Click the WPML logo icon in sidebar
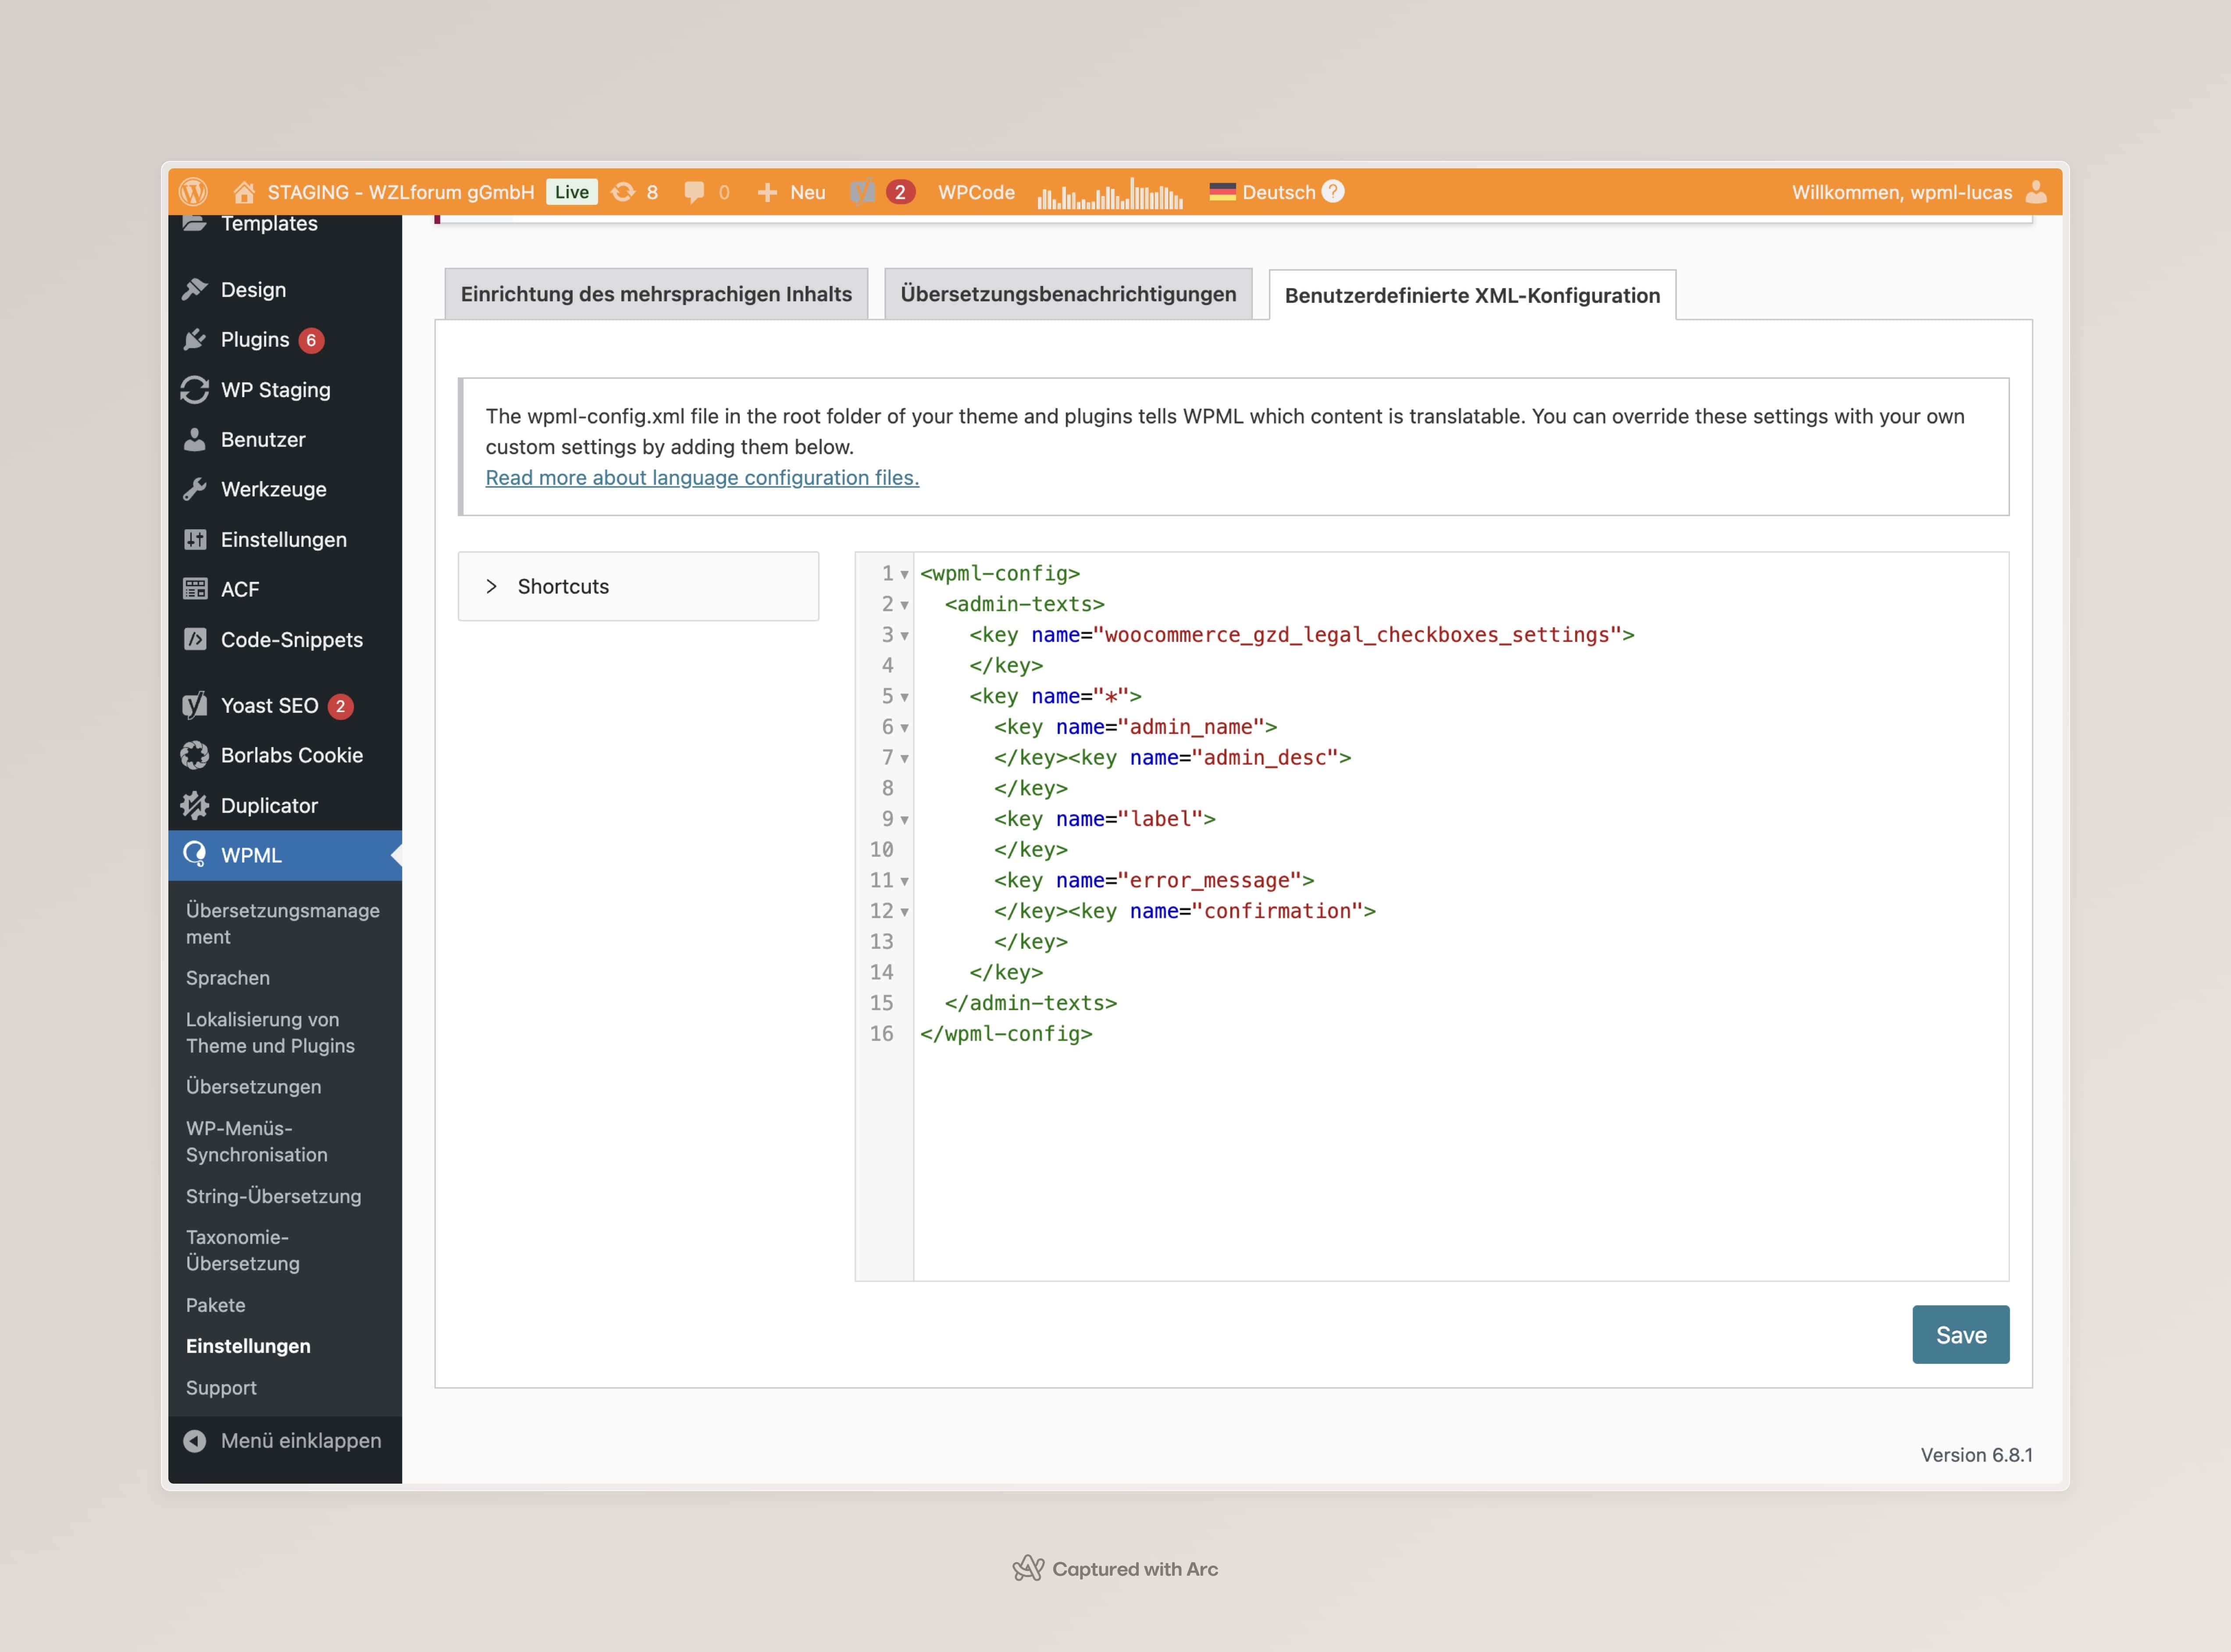 (195, 855)
